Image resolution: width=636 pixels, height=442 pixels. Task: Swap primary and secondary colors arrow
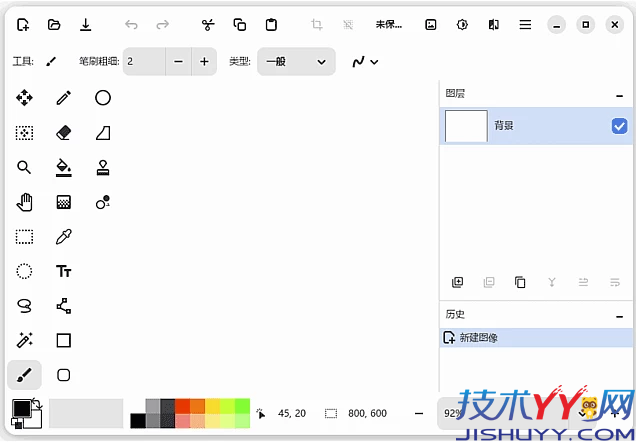37,403
